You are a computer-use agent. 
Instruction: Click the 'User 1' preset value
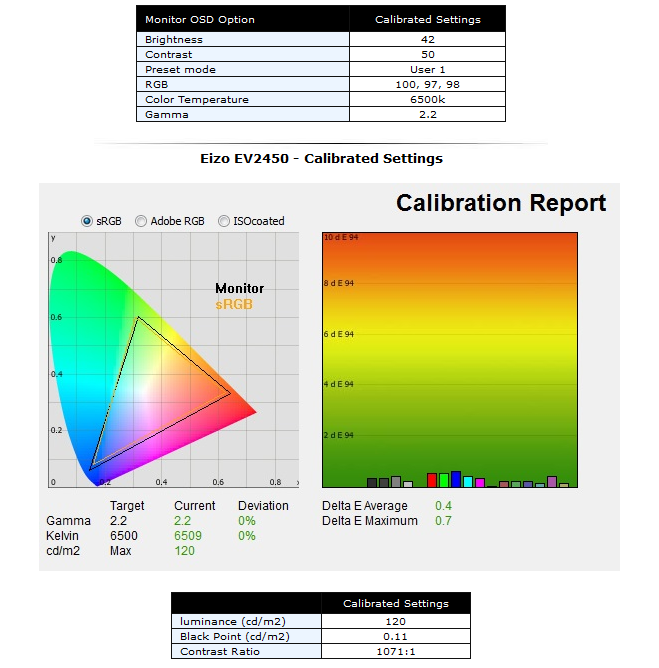pos(427,69)
